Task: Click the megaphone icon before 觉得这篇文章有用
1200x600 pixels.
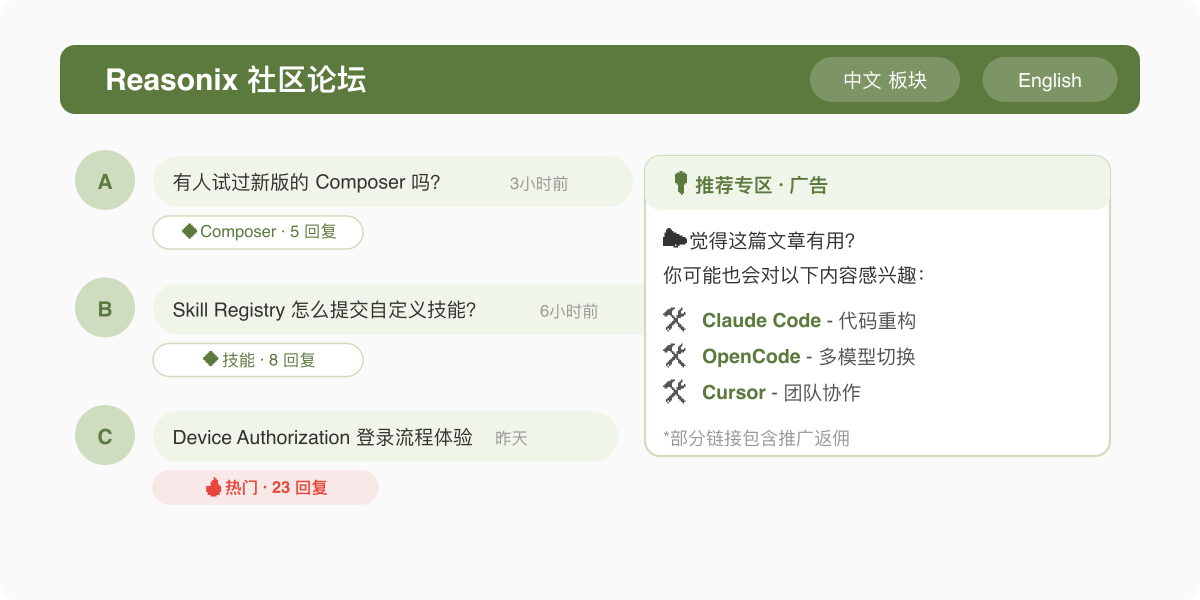Action: [x=675, y=239]
